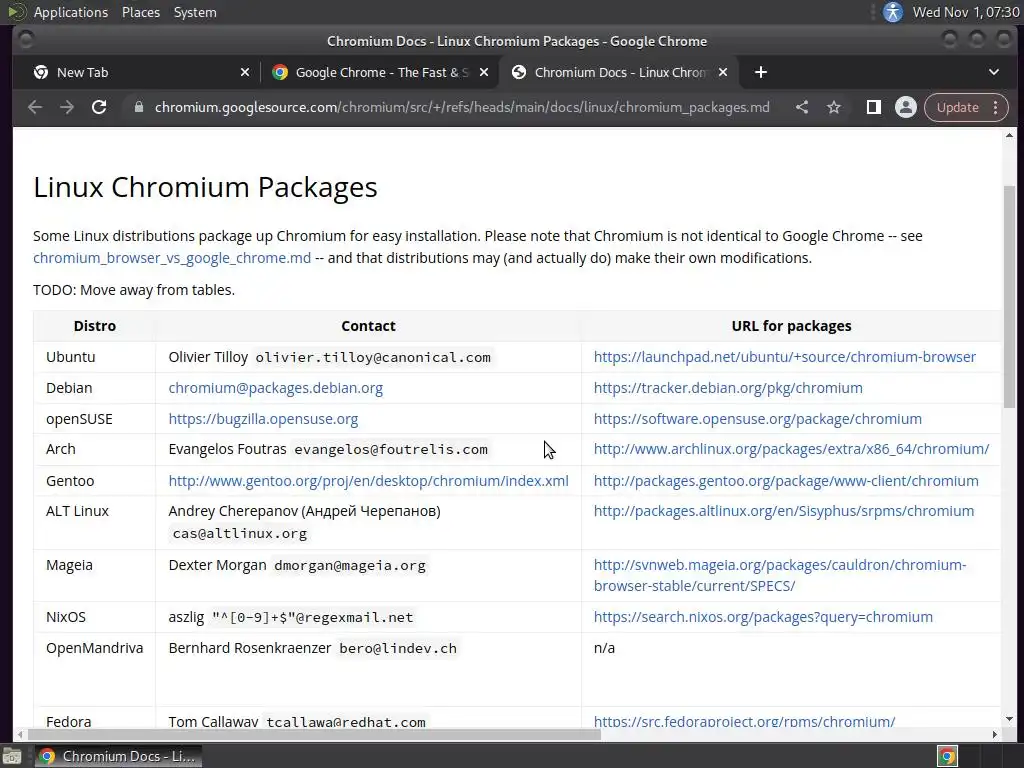Open the gentoo.org desktop chromium index.xml link

tap(368, 481)
